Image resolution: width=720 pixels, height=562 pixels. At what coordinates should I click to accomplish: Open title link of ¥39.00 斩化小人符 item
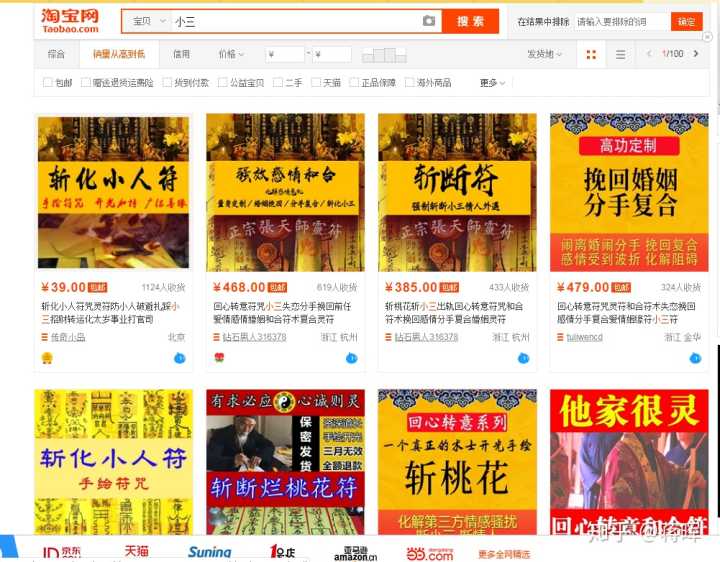111,312
